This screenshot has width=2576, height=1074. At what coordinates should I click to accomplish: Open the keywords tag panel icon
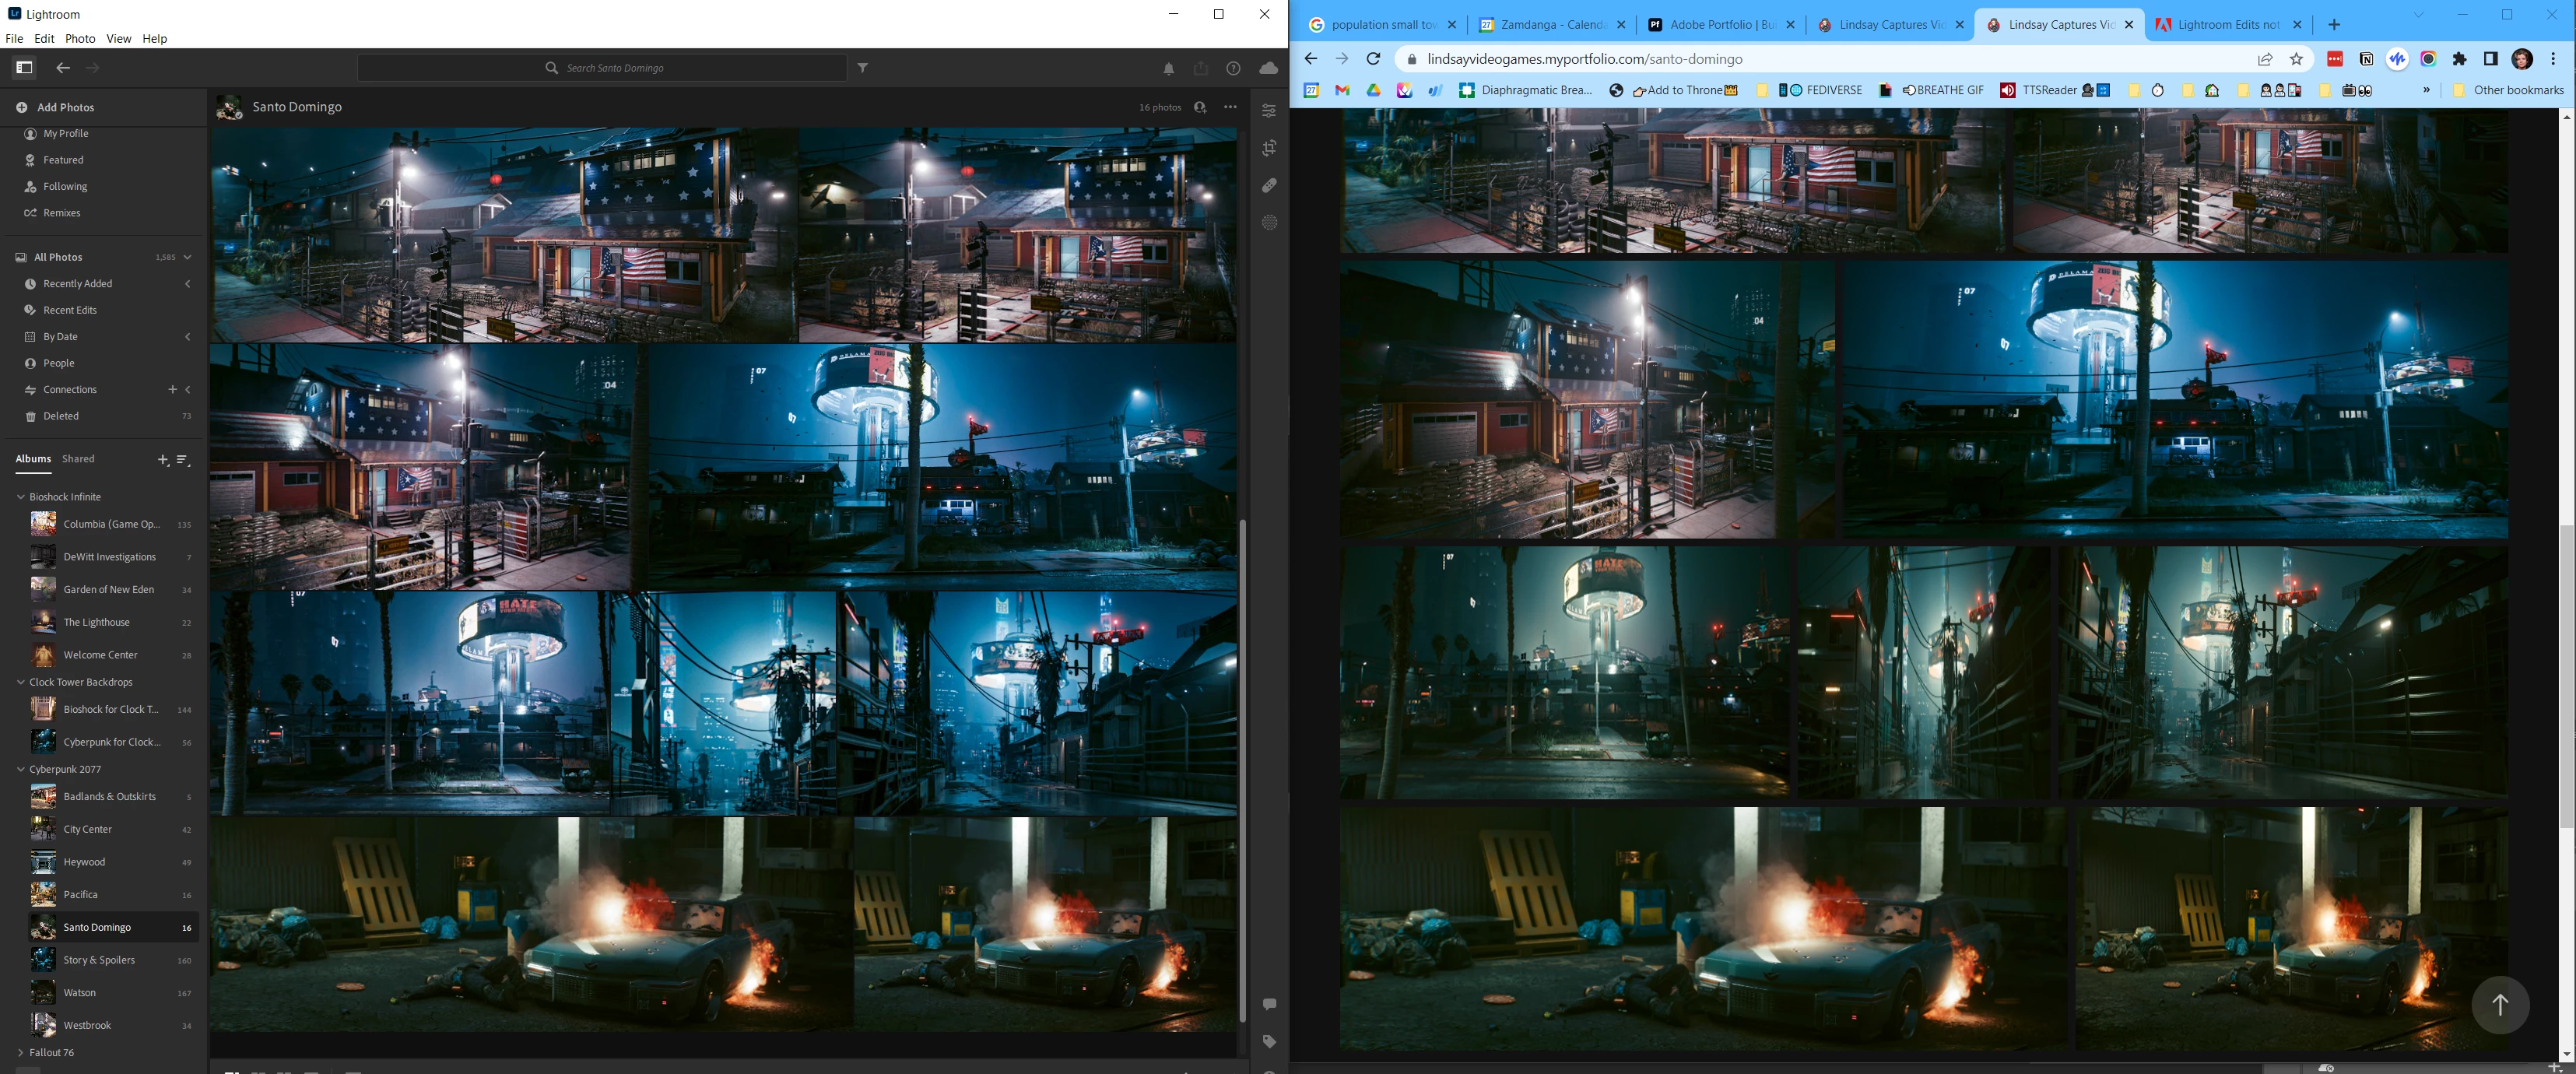click(x=1269, y=1041)
